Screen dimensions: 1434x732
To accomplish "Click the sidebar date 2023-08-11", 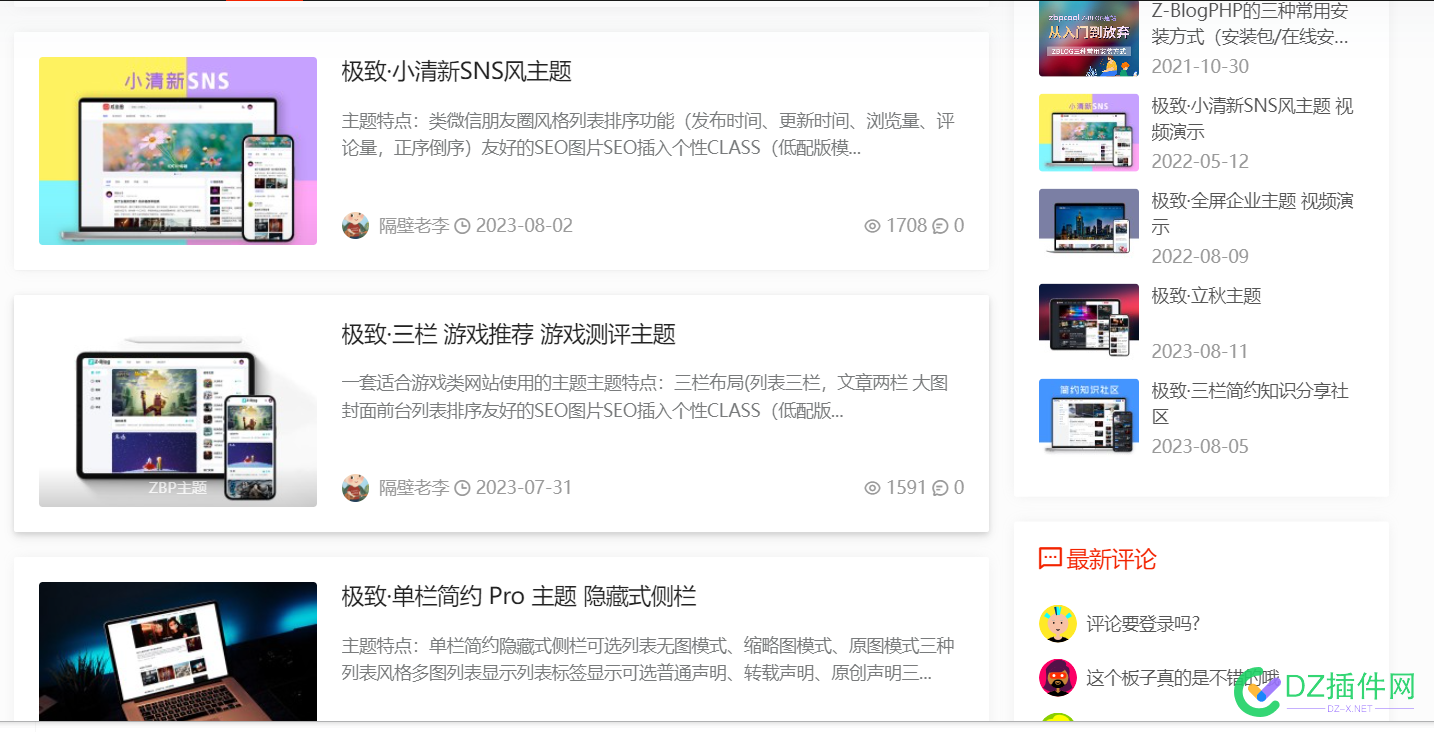I will [x=1200, y=351].
